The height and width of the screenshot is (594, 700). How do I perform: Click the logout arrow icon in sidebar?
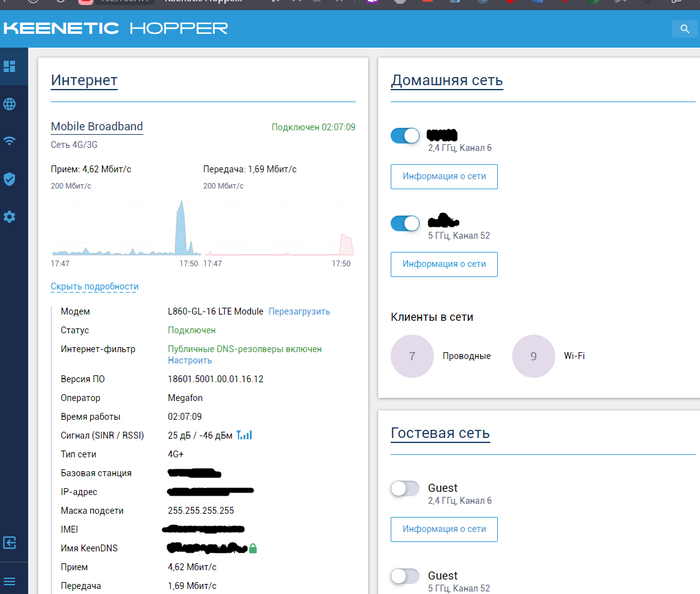tap(9, 543)
